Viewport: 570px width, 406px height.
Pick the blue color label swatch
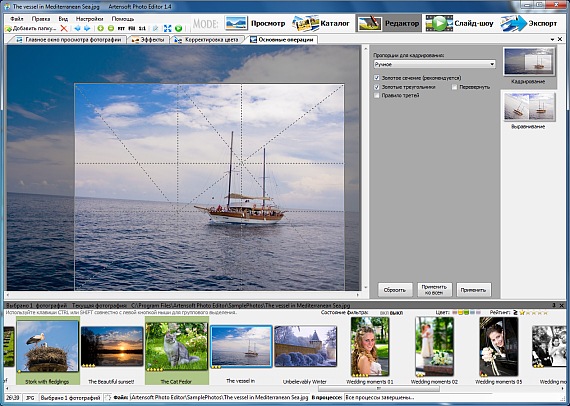tap(472, 312)
